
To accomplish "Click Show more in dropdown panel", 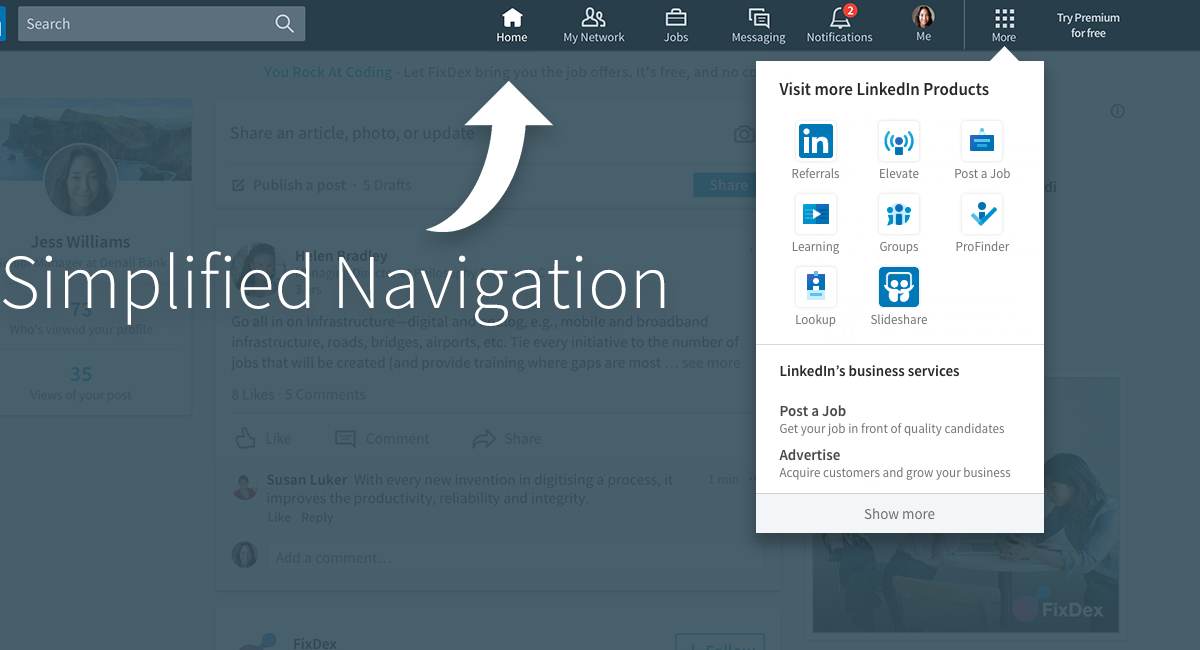I will coord(899,513).
